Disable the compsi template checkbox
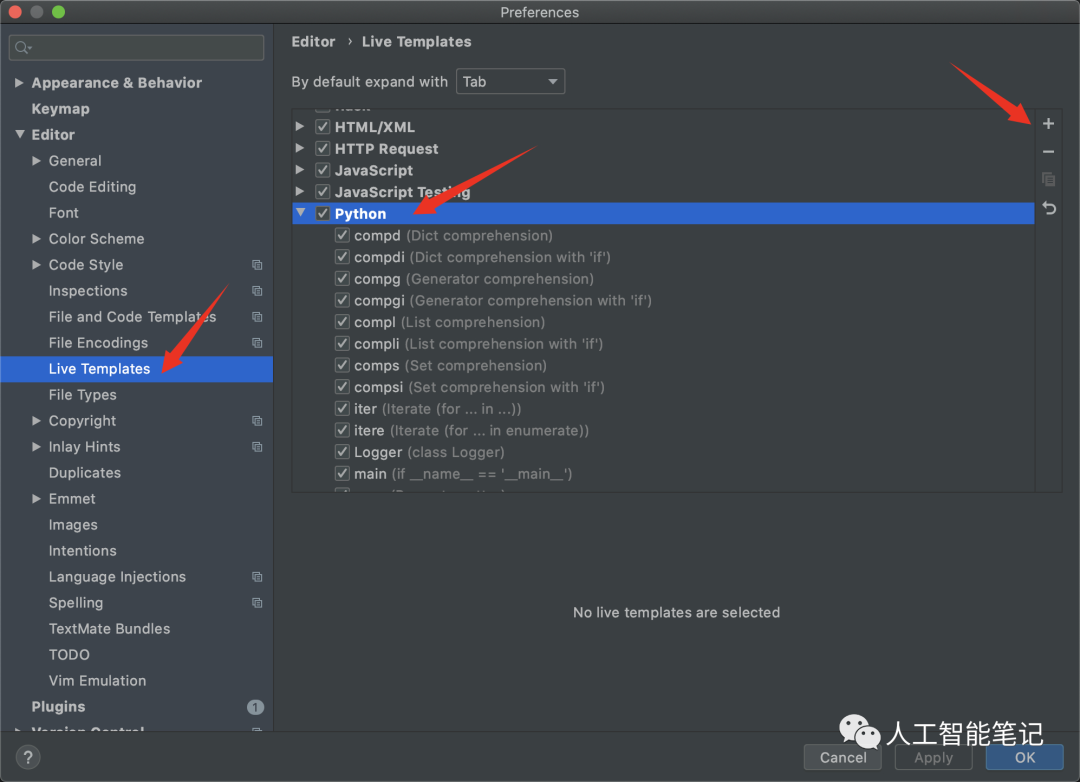The height and width of the screenshot is (782, 1080). (x=342, y=387)
